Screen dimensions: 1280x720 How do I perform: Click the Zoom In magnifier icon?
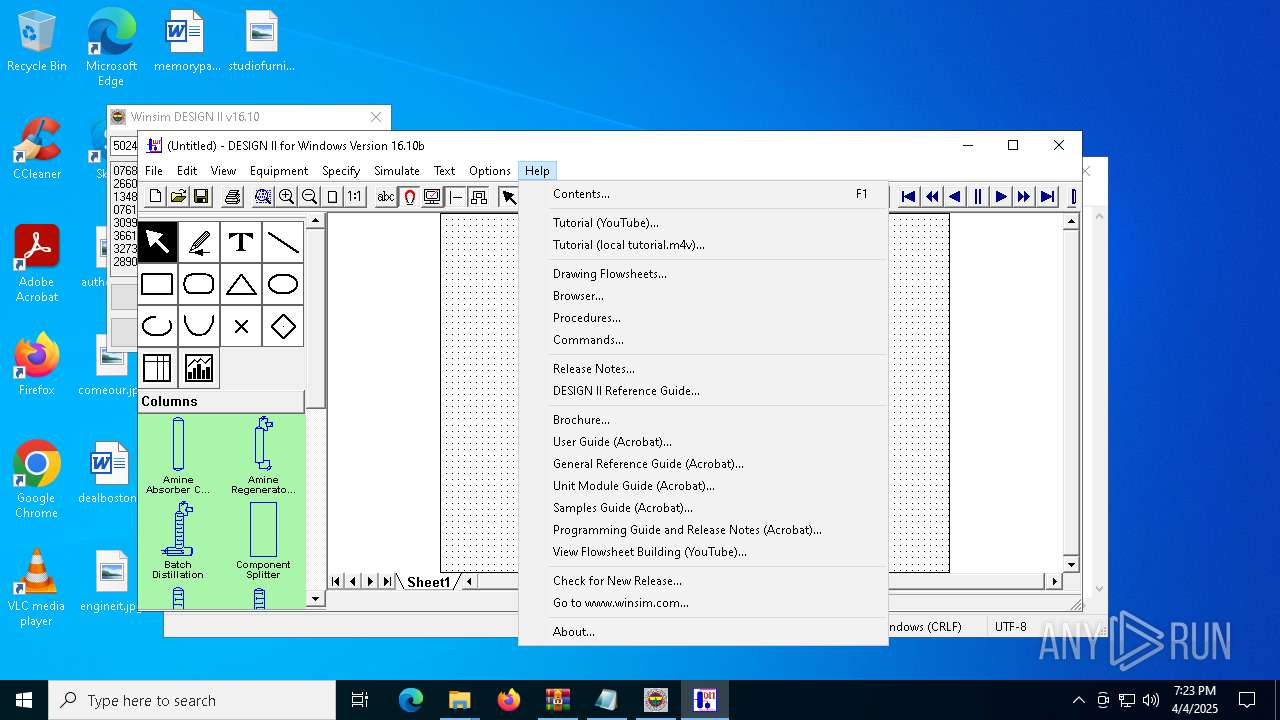point(286,197)
